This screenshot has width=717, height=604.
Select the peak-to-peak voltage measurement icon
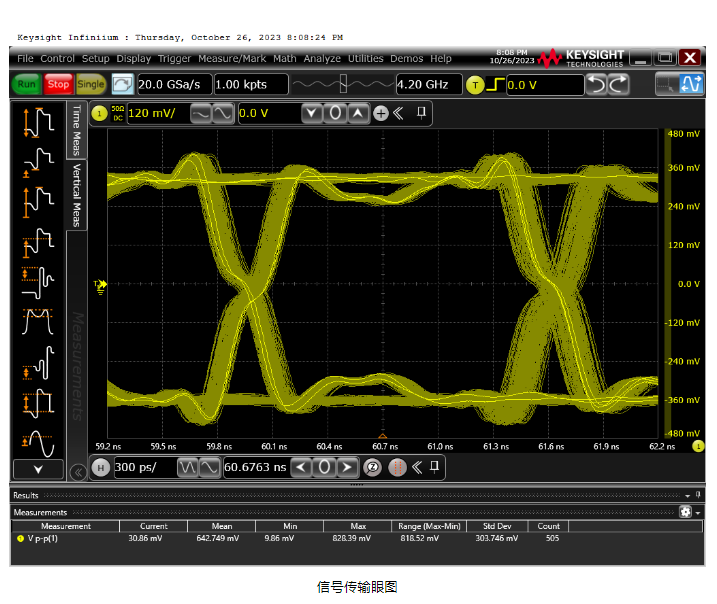(38, 123)
